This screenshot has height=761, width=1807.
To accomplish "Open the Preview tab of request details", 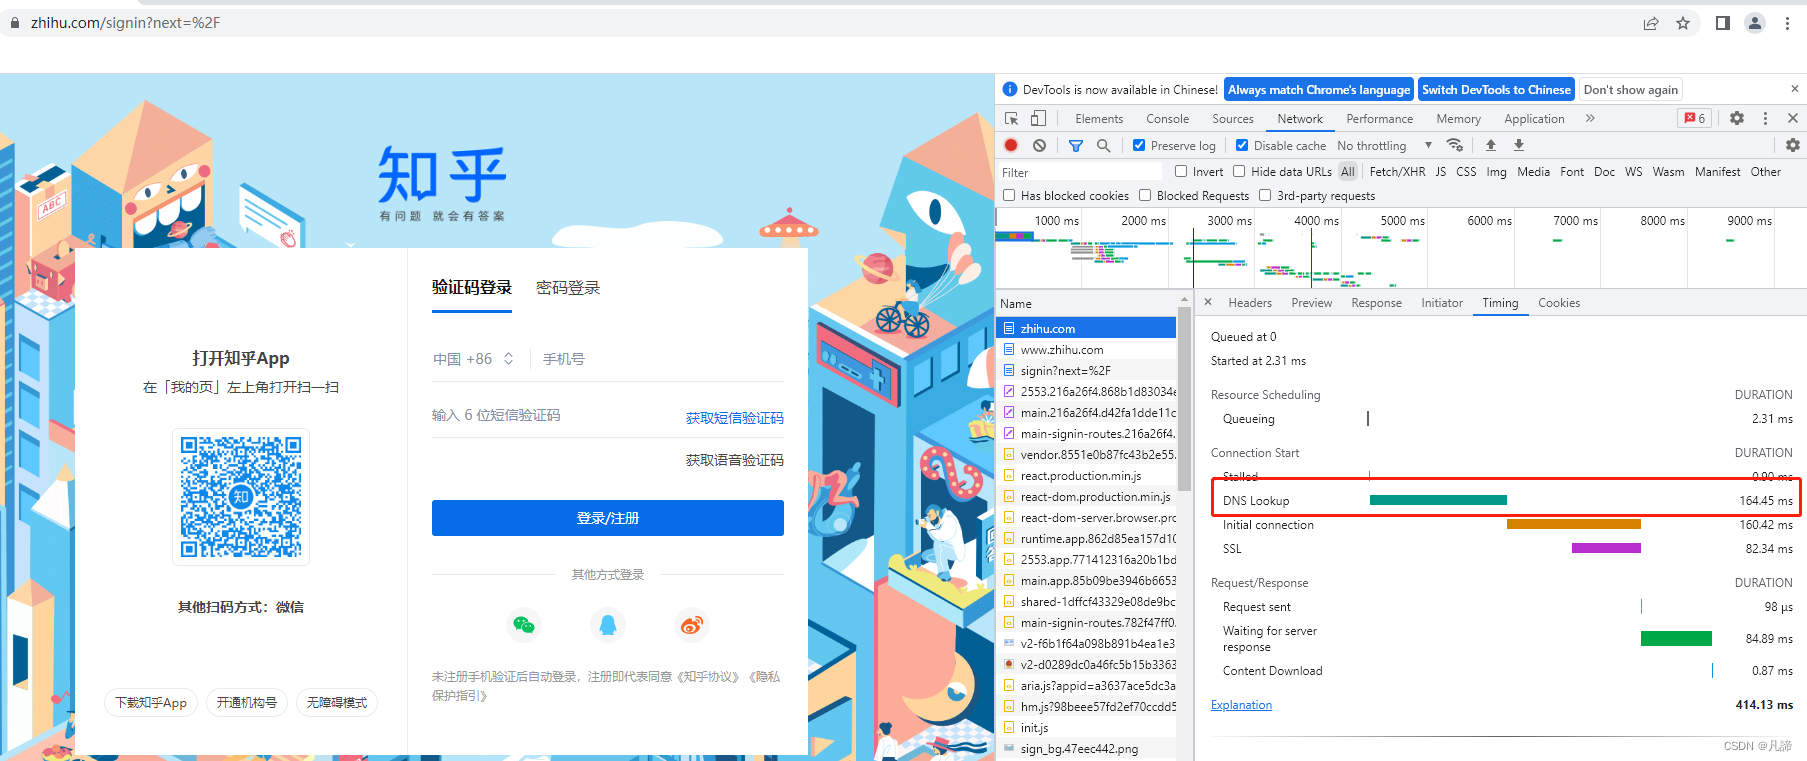I will (1311, 302).
